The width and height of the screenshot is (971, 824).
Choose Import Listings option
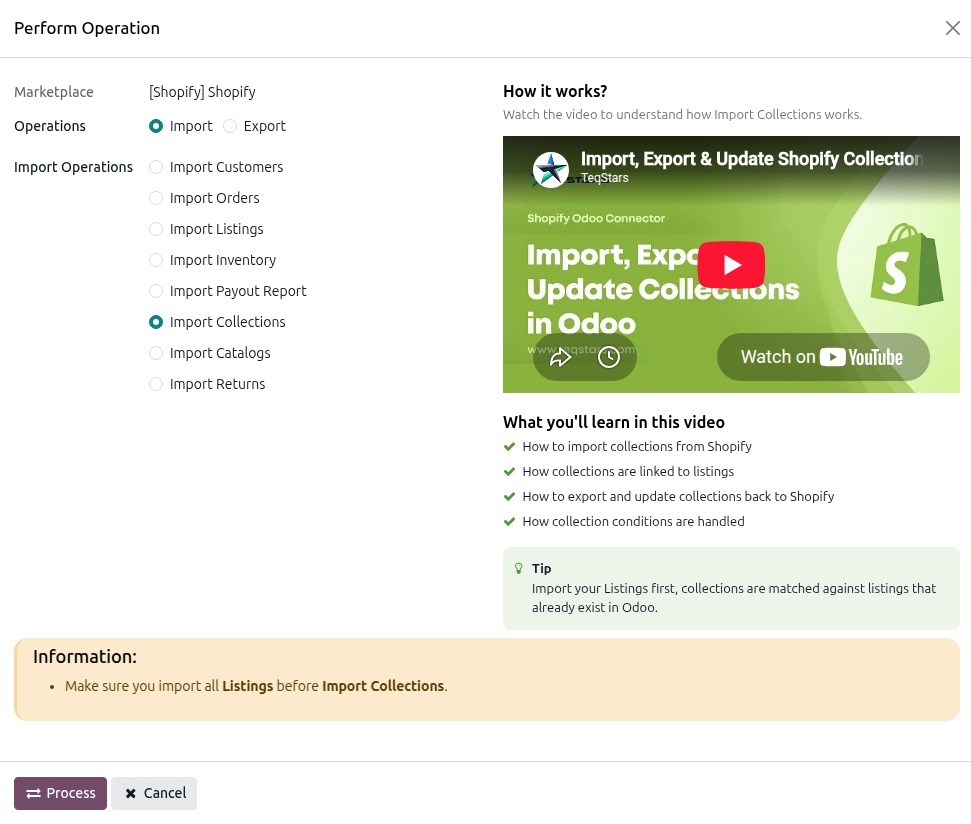pos(156,229)
